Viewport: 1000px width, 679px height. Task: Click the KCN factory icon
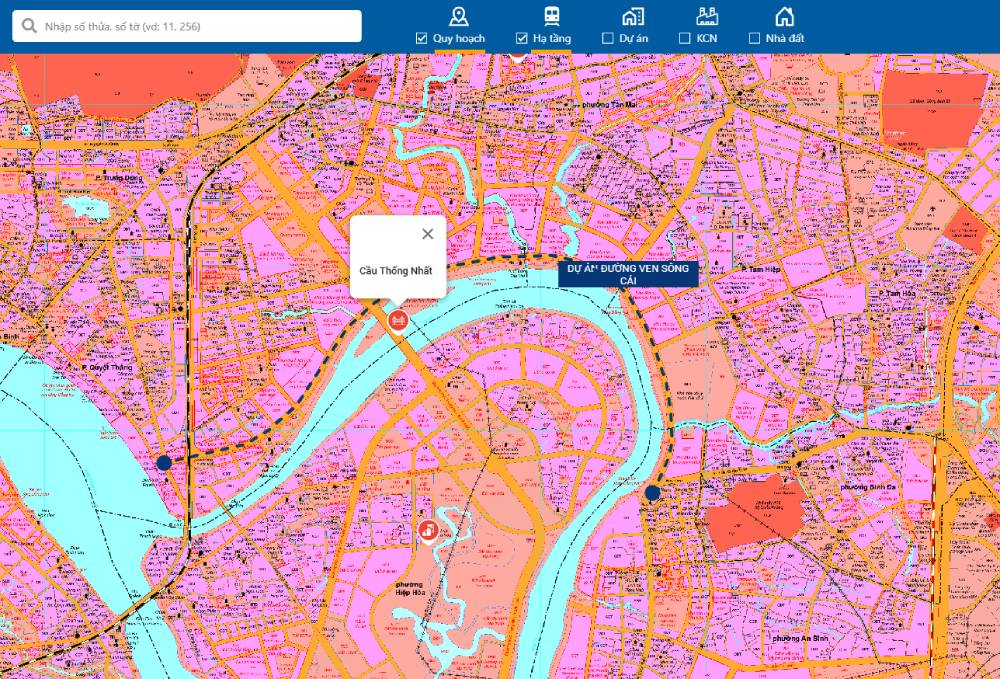(x=707, y=16)
